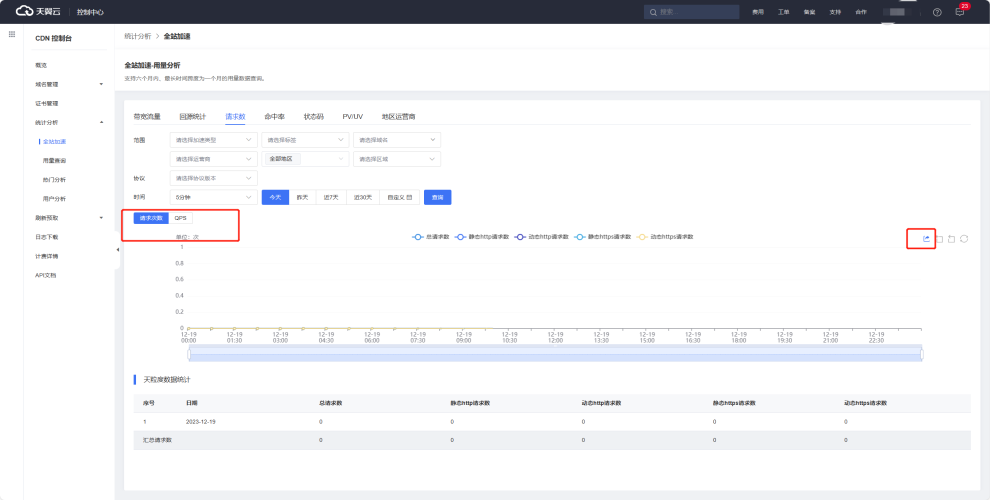Toggle 动态https请求数 legend series
The image size is (990, 500).
point(665,237)
